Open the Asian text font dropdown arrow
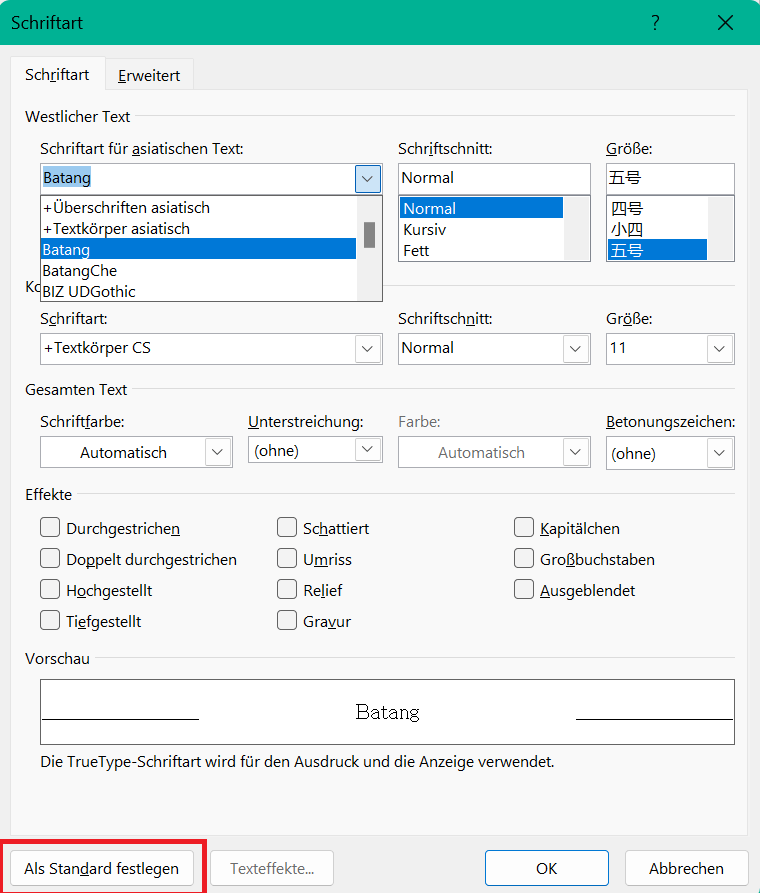 coord(368,179)
